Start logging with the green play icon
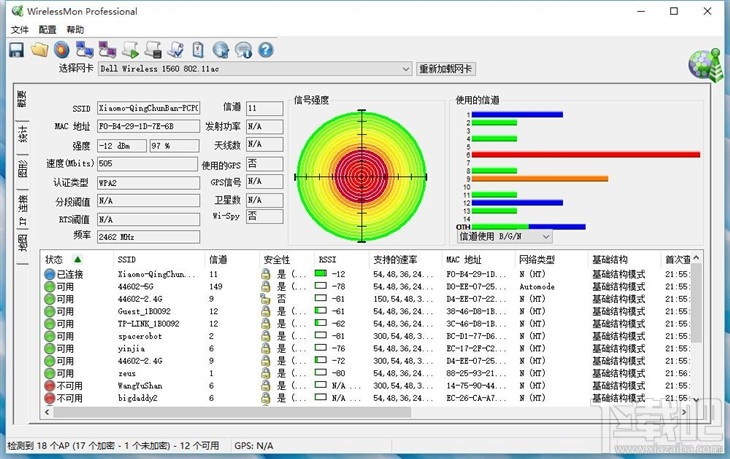Viewport: 730px width, 459px height. point(131,50)
